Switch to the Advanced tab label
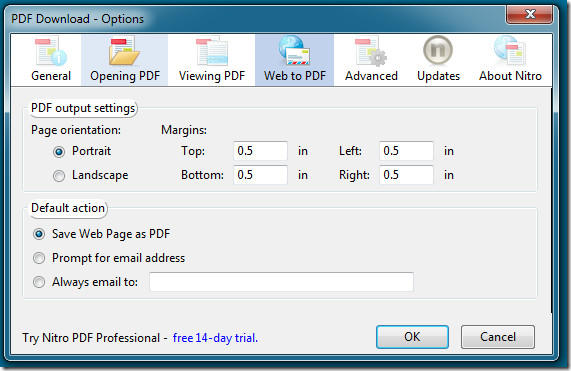The width and height of the screenshot is (571, 371). pyautogui.click(x=371, y=76)
